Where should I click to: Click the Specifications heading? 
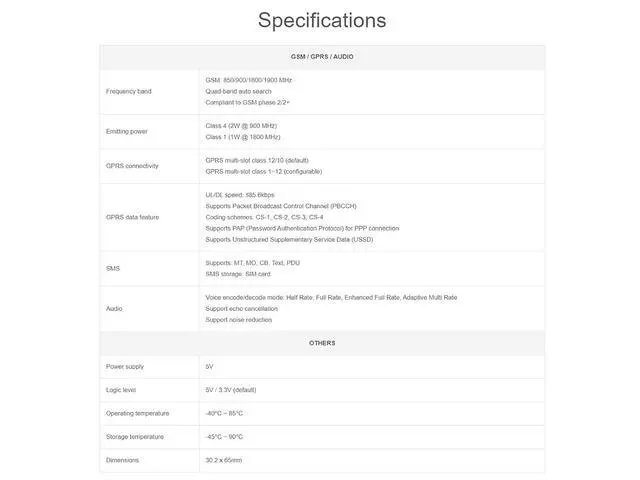pos(322,20)
